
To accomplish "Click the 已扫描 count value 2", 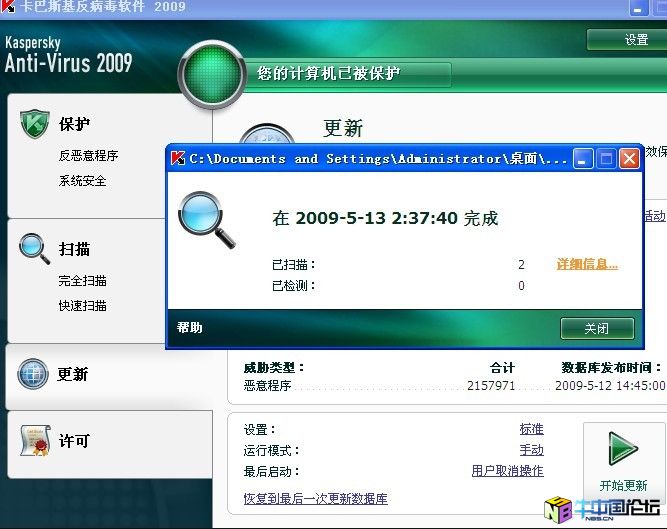I will tap(521, 265).
